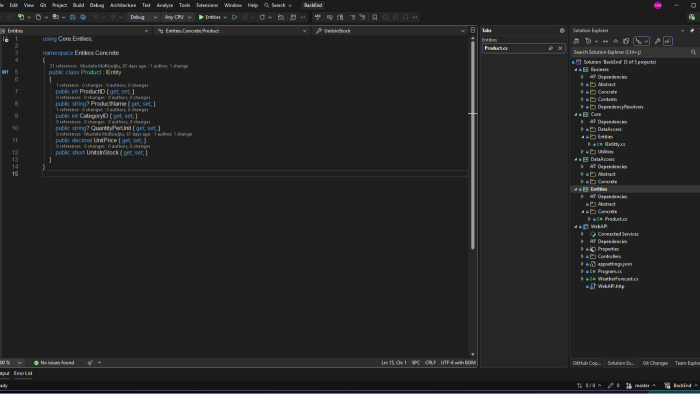Image resolution: width=700 pixels, height=394 pixels.
Task: Expand the Controllers folder in WebAPI
Action: (x=582, y=257)
